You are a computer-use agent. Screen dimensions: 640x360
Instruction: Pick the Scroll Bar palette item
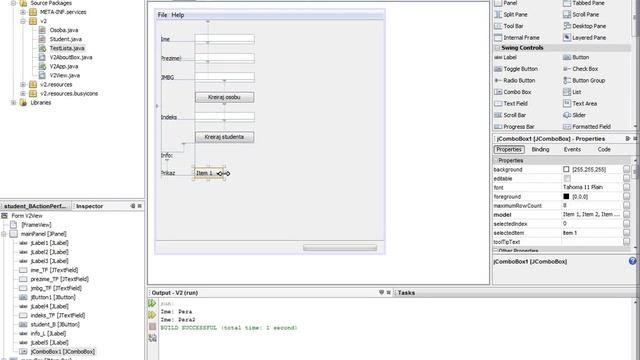pyautogui.click(x=510, y=115)
